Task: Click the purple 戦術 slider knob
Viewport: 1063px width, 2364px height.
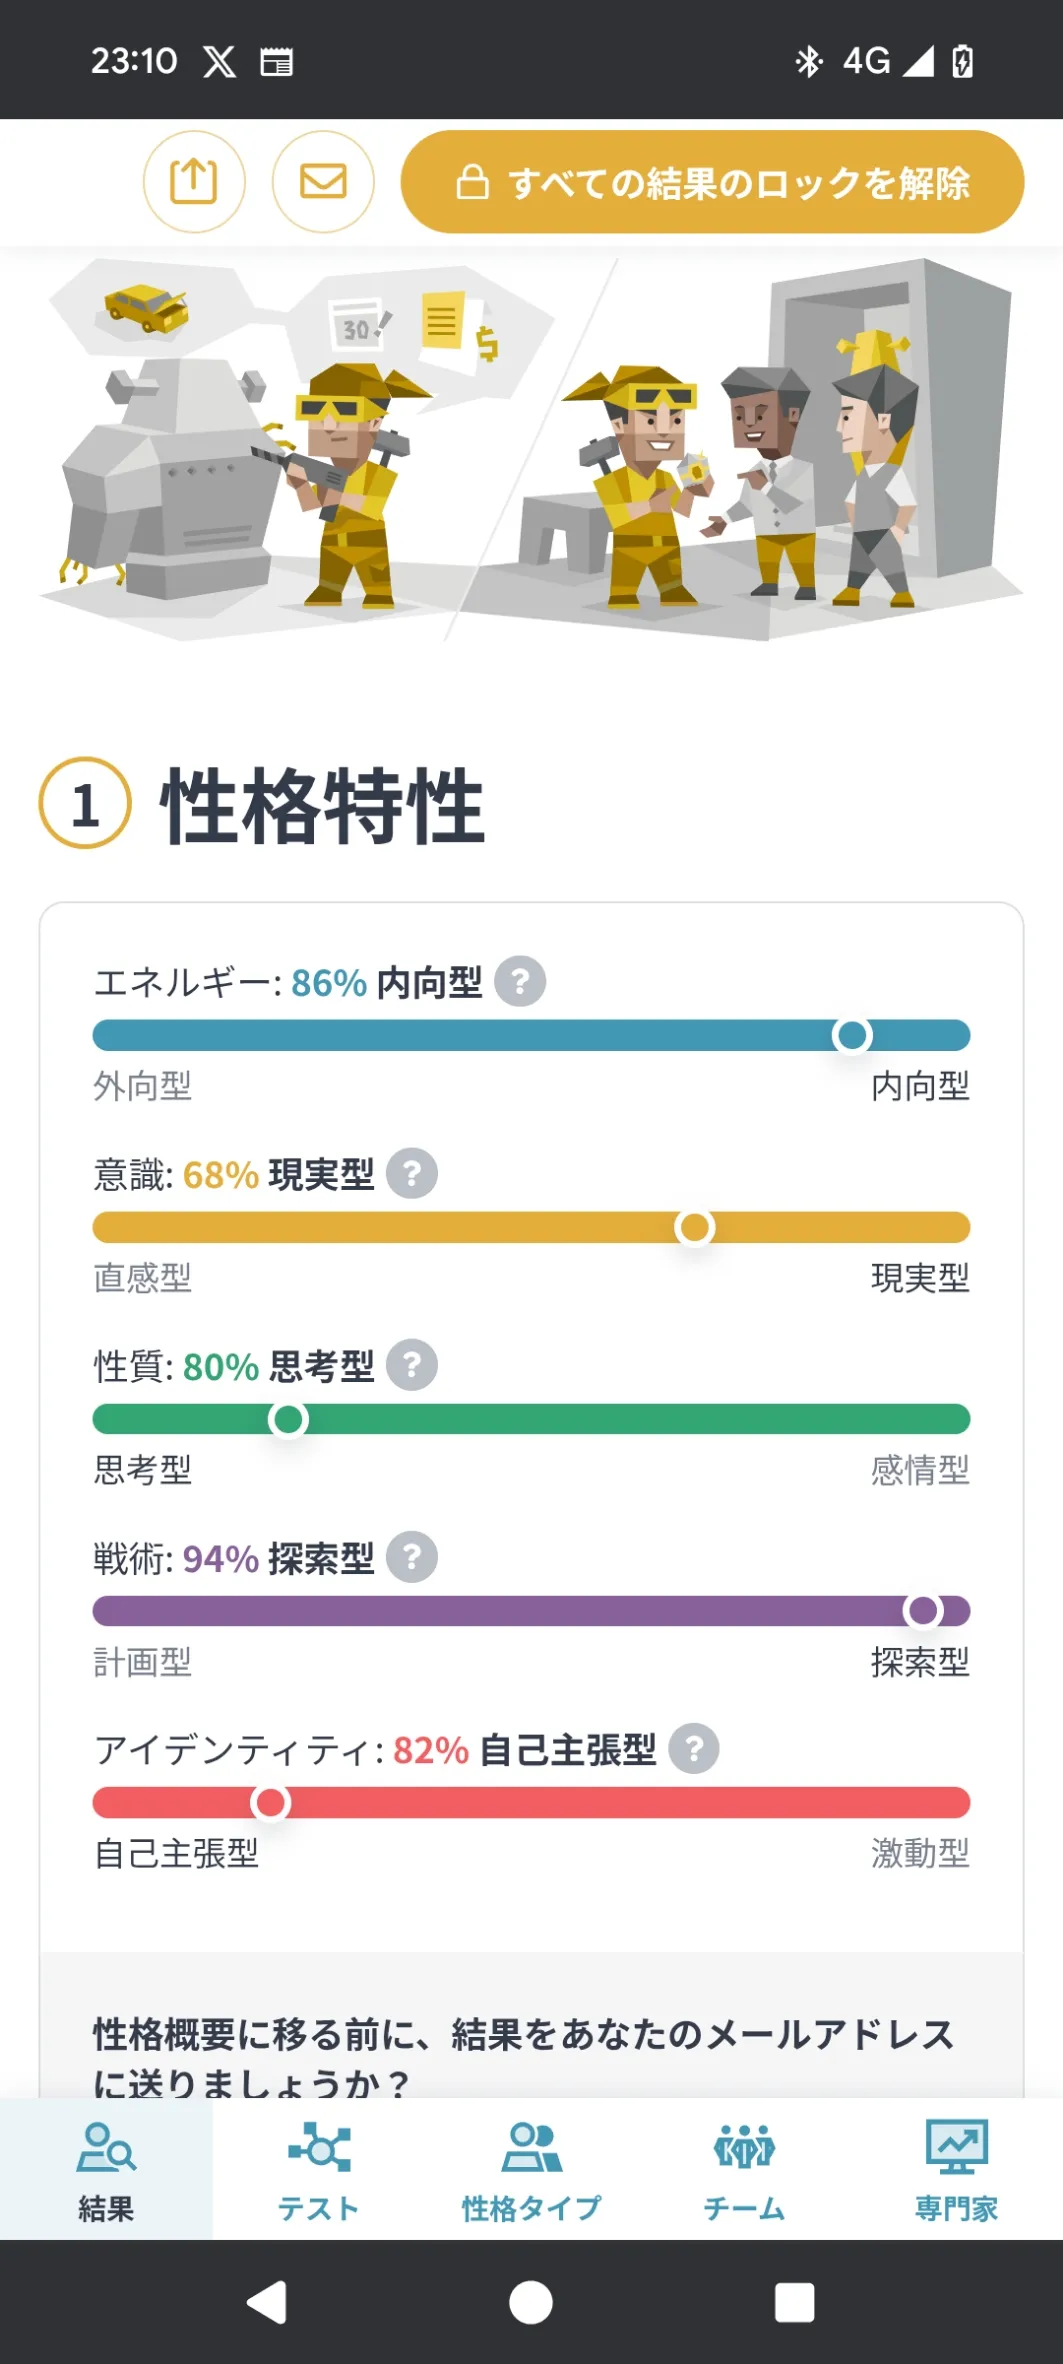Action: pos(922,1611)
